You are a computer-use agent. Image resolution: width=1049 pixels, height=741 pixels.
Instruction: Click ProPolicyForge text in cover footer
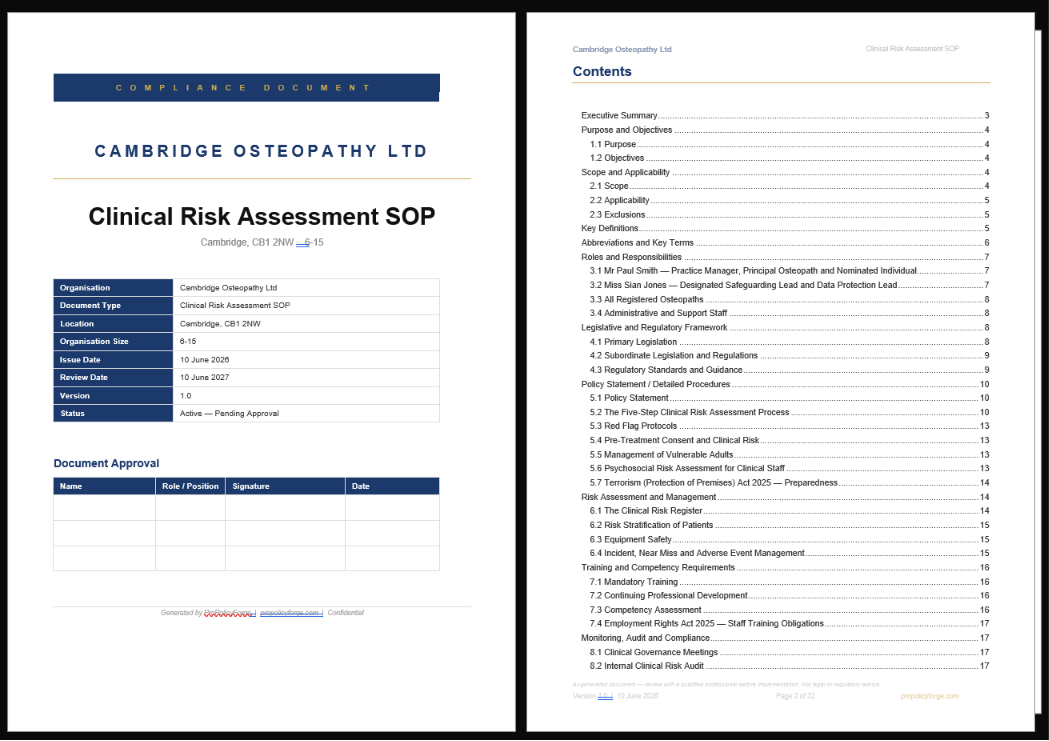[228, 613]
